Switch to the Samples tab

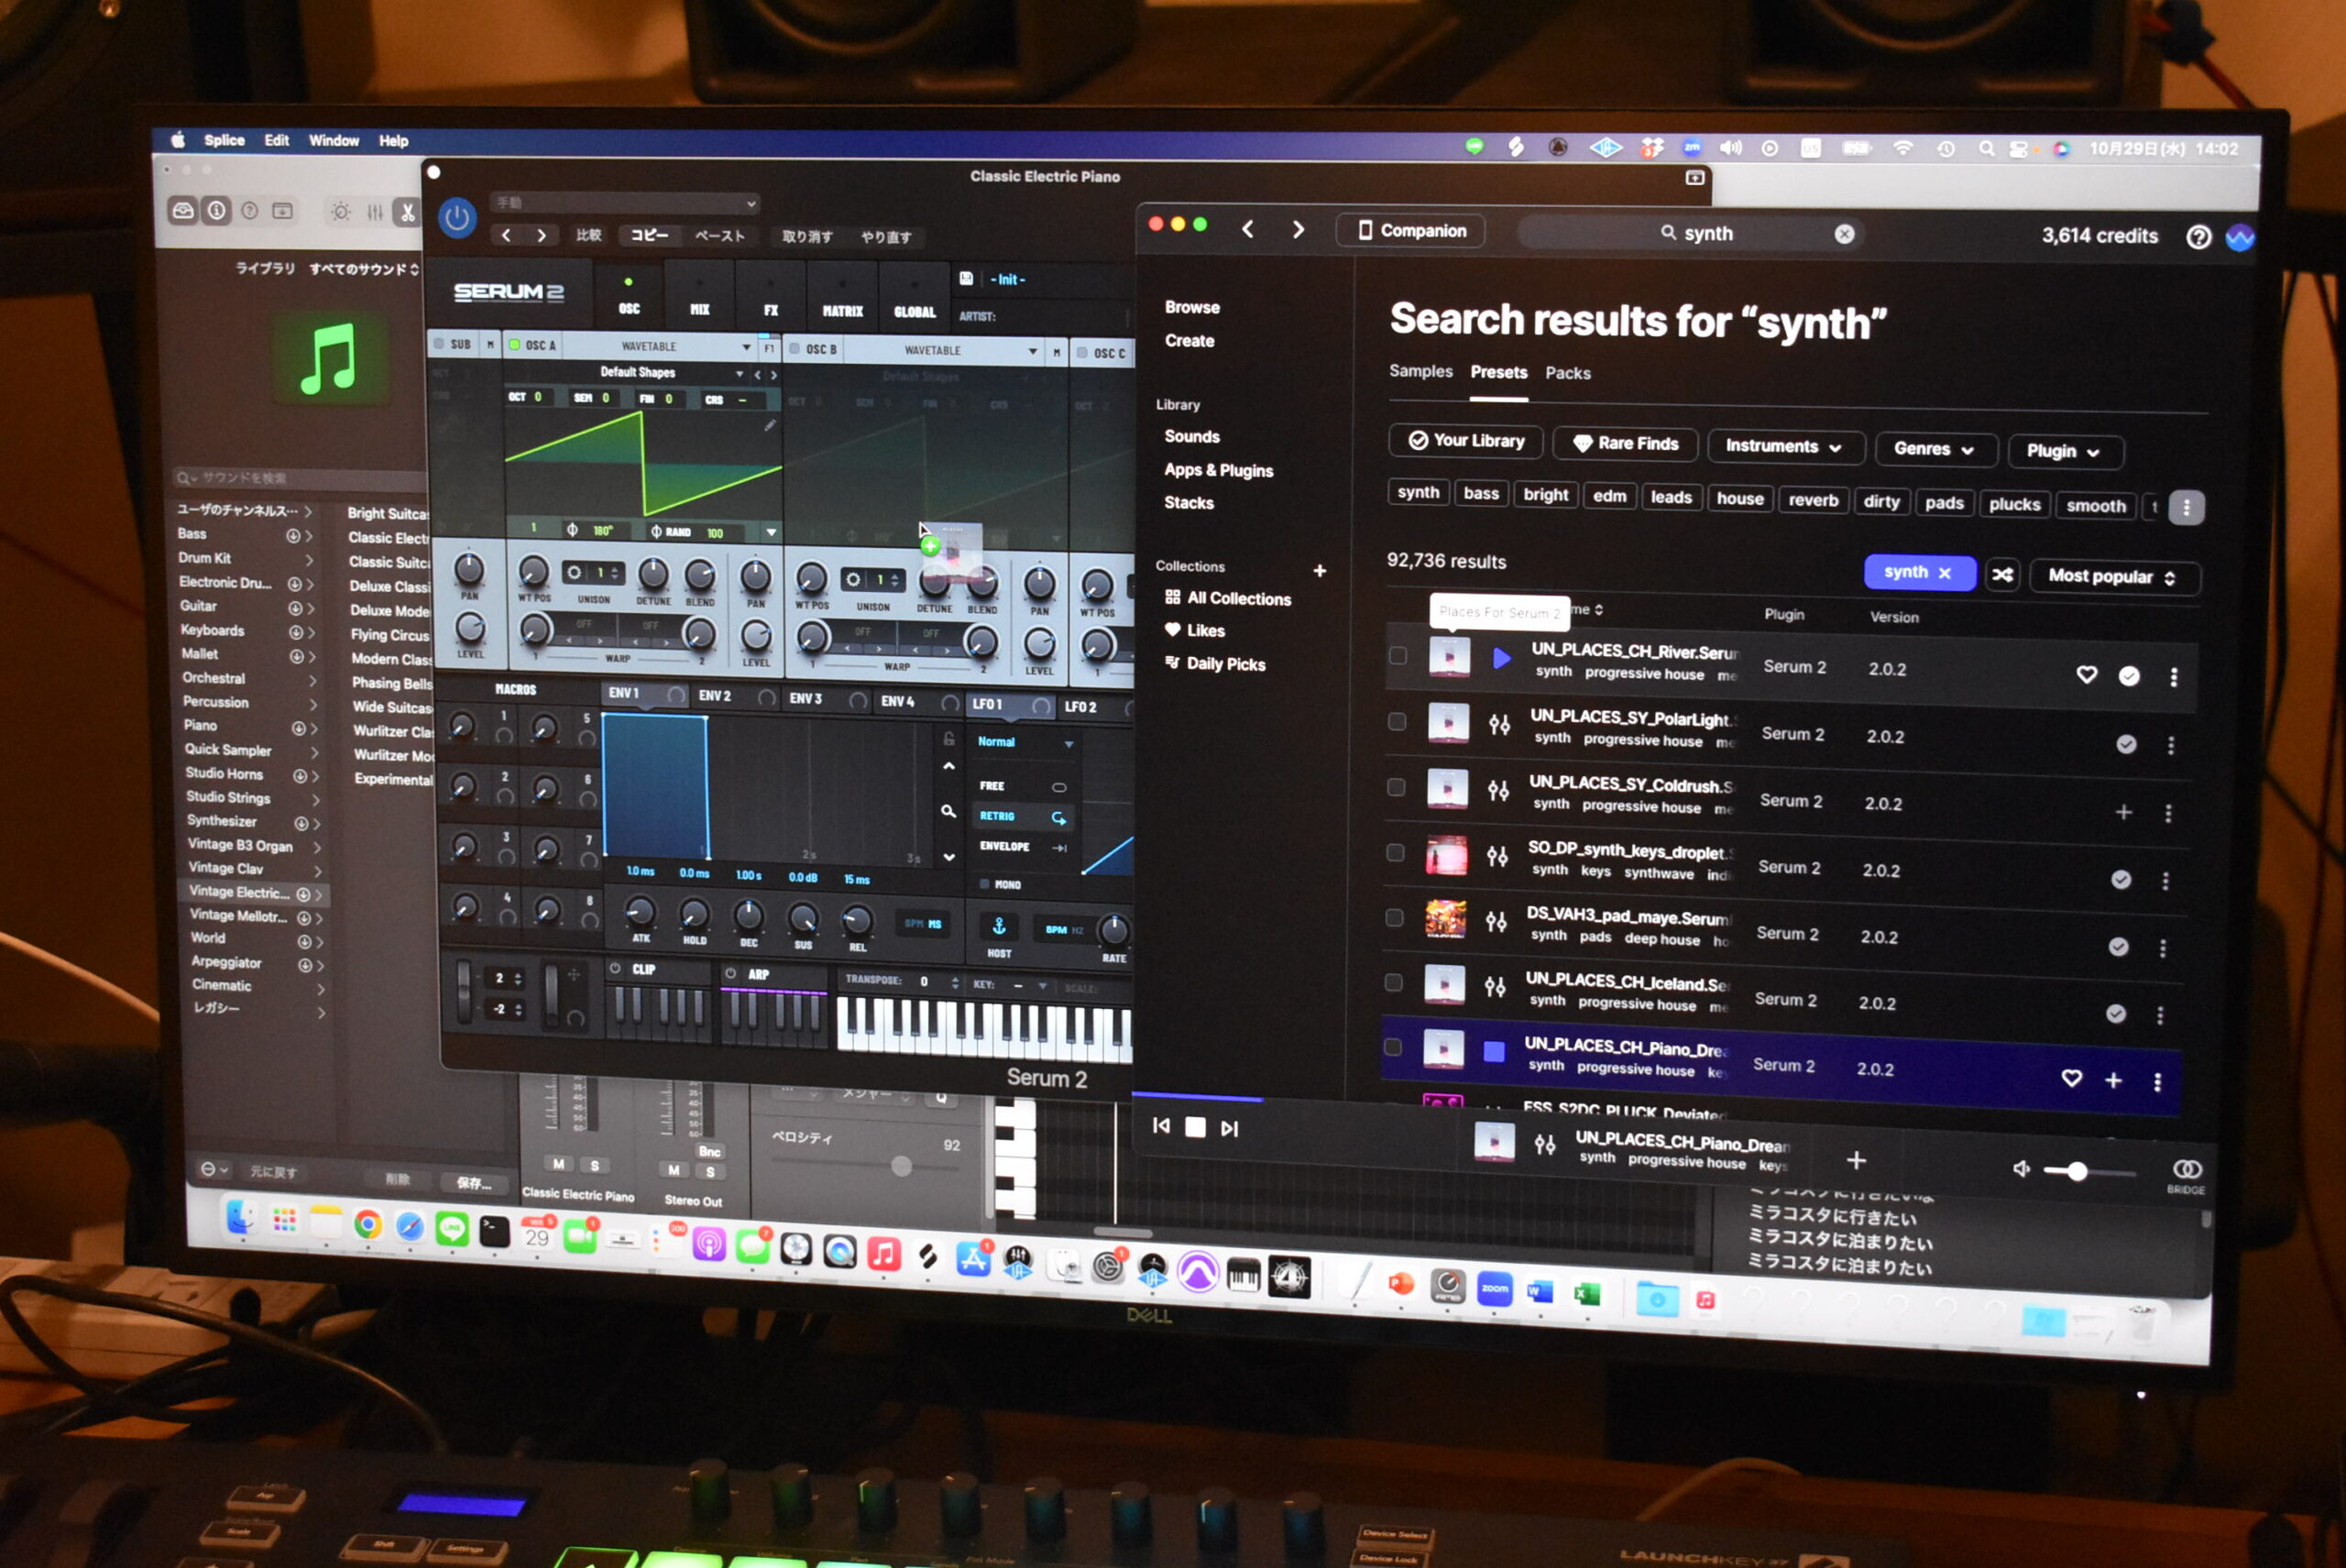(x=1420, y=371)
